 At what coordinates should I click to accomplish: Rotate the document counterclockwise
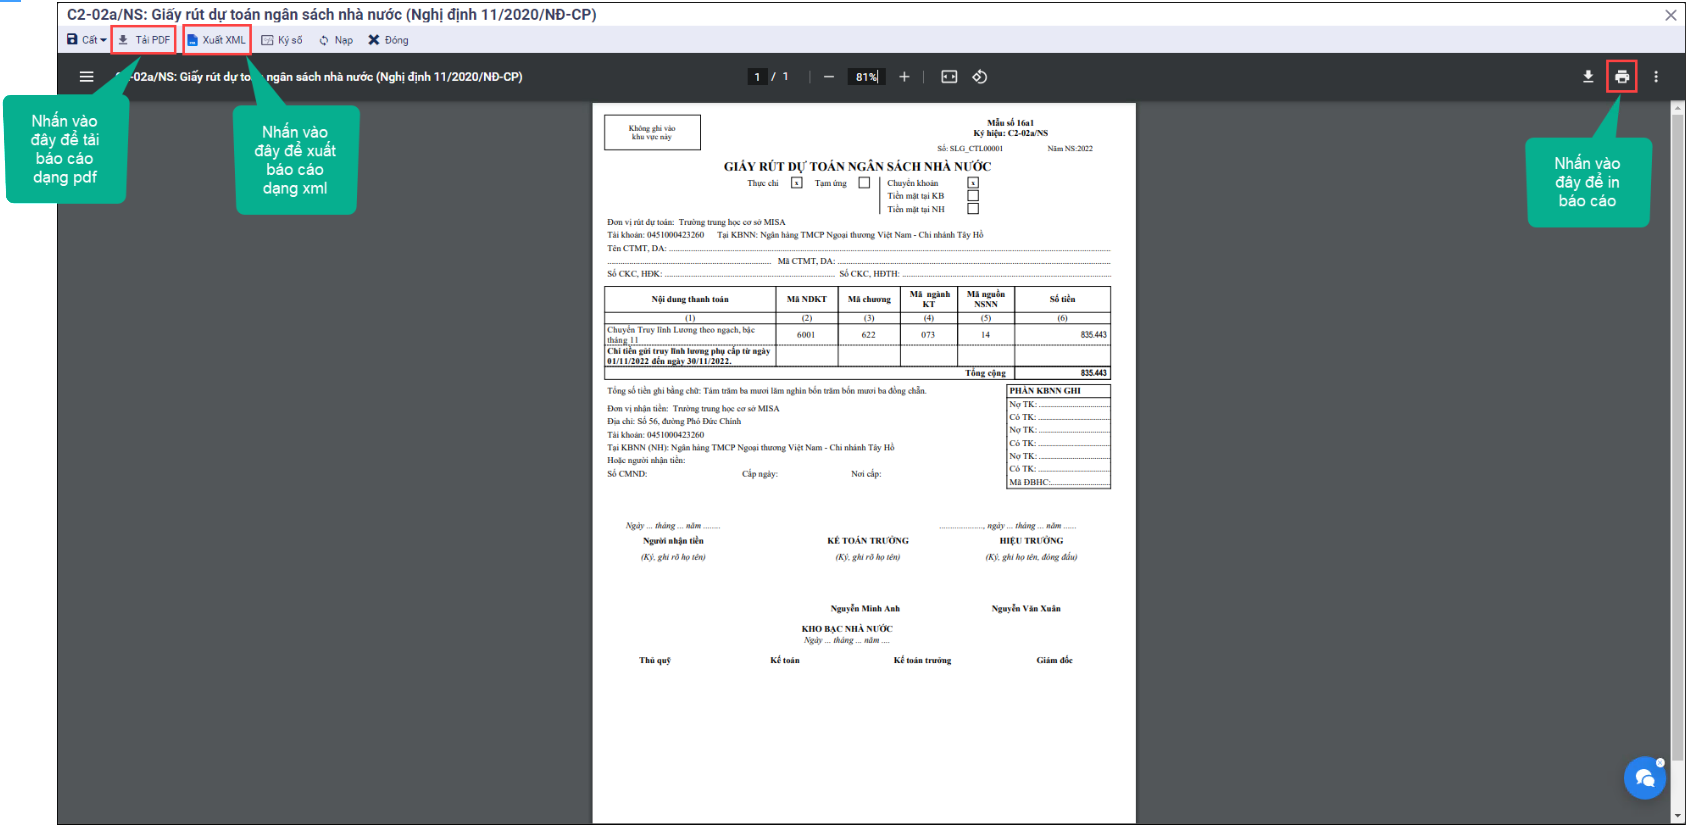click(980, 77)
